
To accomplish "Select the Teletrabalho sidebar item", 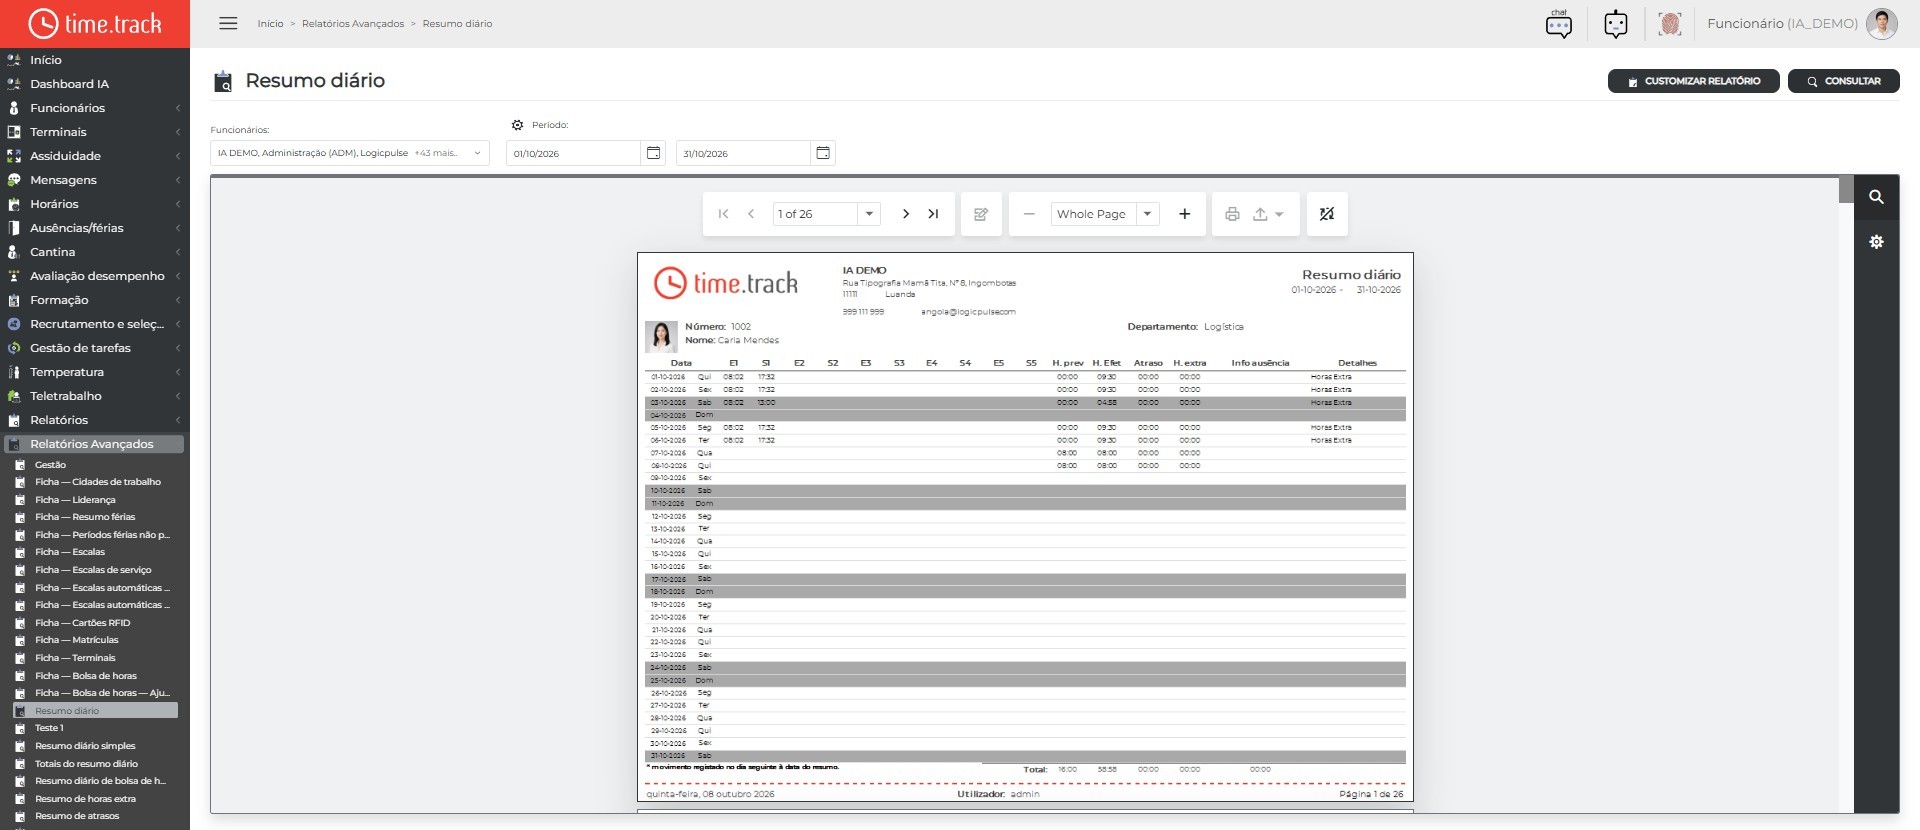I will (94, 396).
